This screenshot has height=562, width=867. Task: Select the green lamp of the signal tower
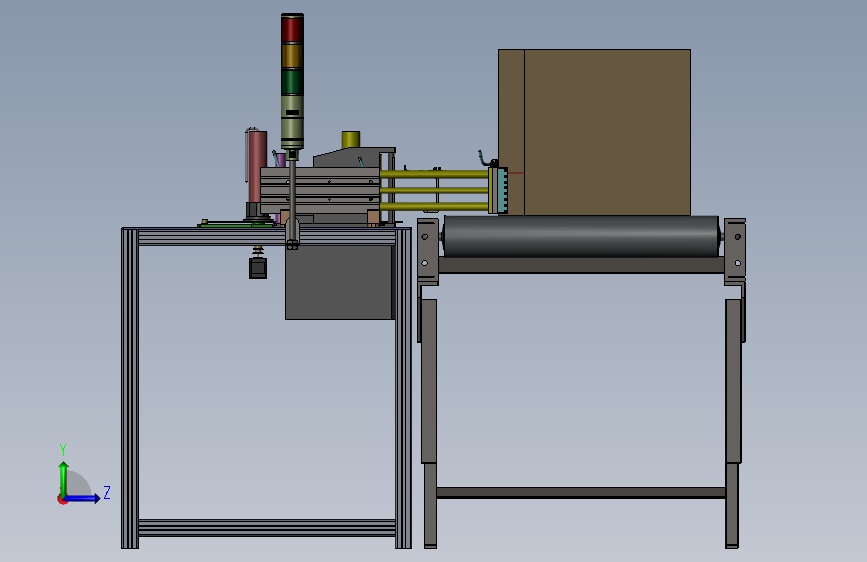pyautogui.click(x=292, y=81)
